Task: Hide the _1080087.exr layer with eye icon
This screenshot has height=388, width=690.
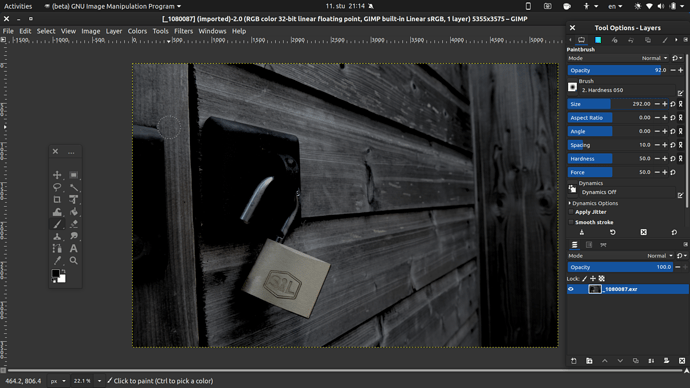Action: tap(571, 289)
